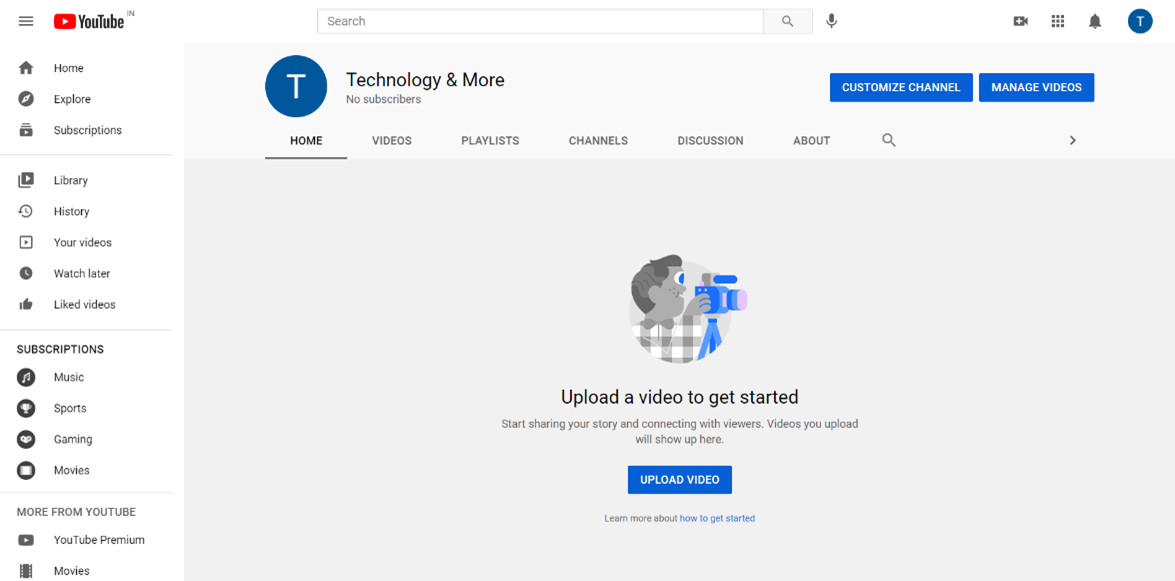
Task: Click into the Search text field
Action: 540,21
